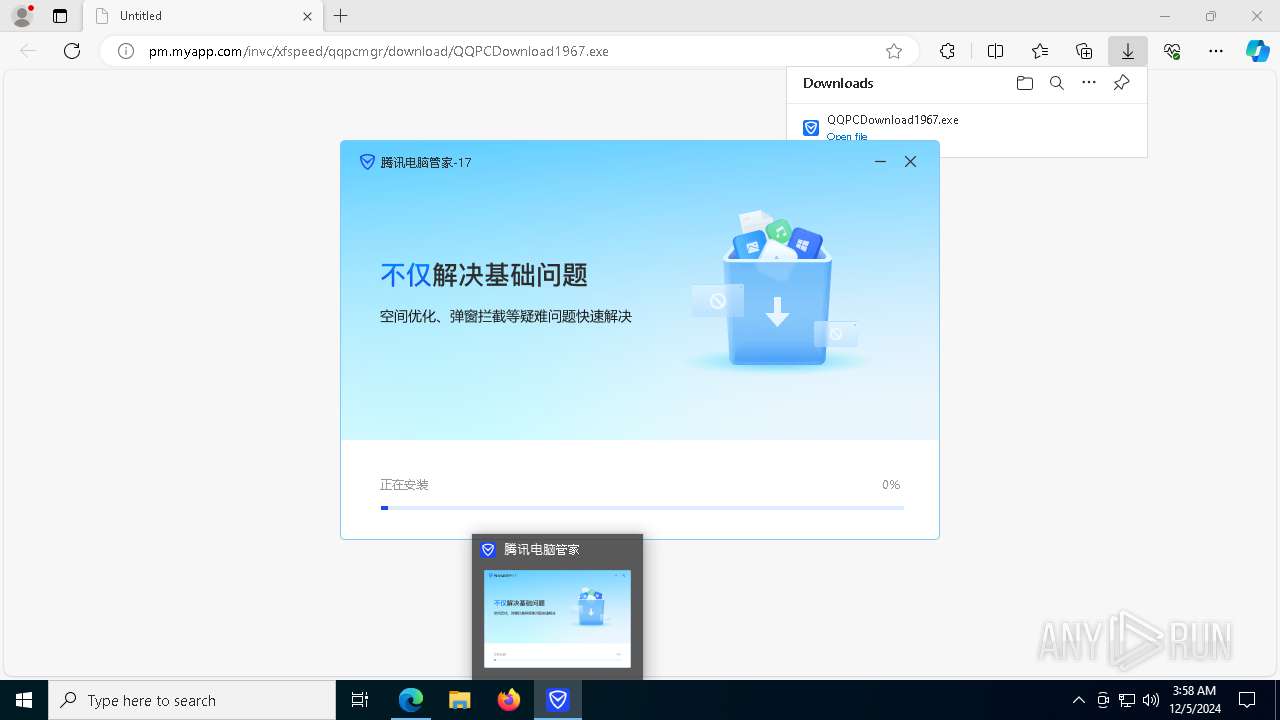Open a new browser tab
1280x720 pixels.
[x=341, y=16]
